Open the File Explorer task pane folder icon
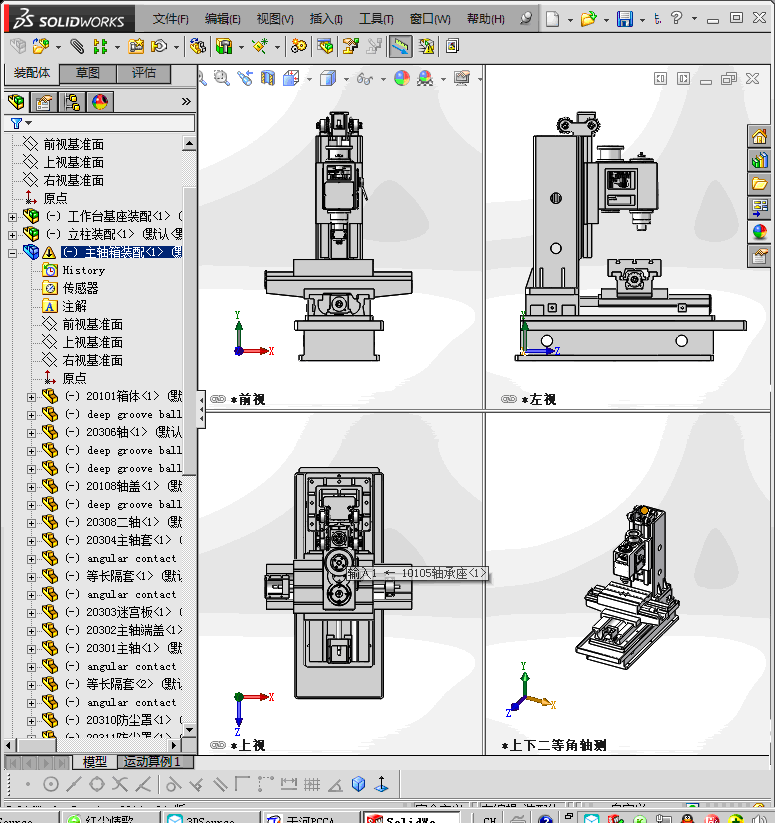This screenshot has height=823, width=775. coord(759,184)
